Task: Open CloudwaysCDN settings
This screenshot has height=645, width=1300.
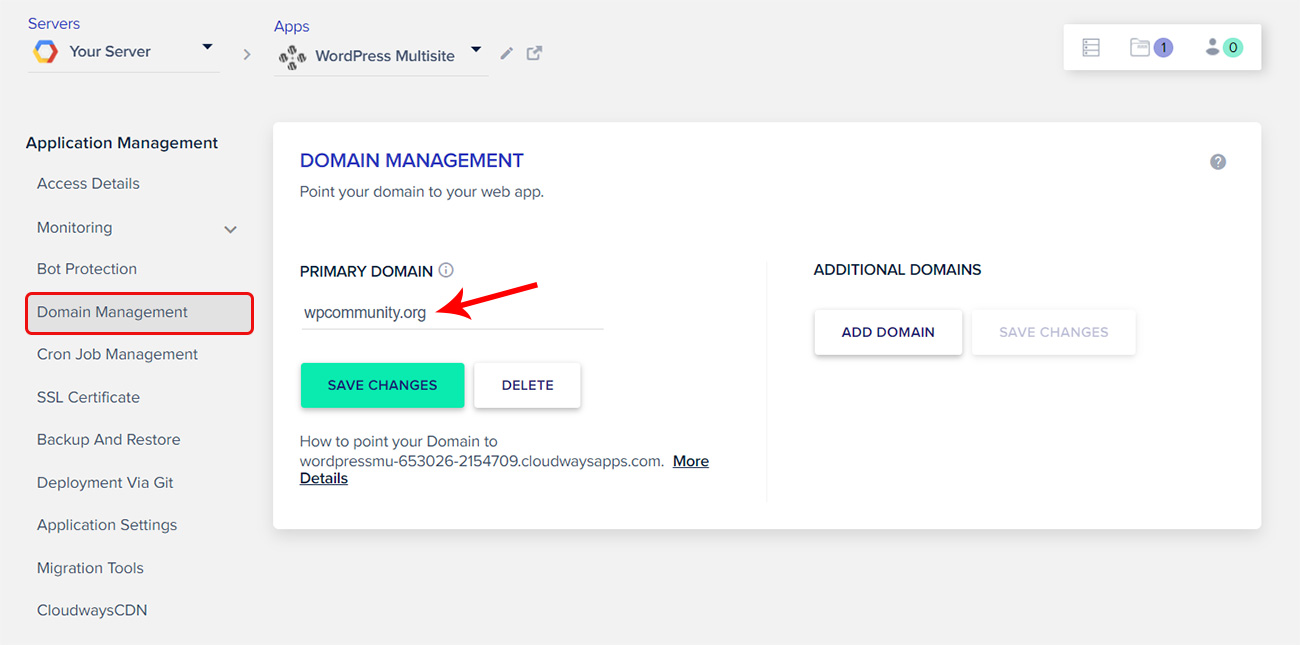Action: 92,610
